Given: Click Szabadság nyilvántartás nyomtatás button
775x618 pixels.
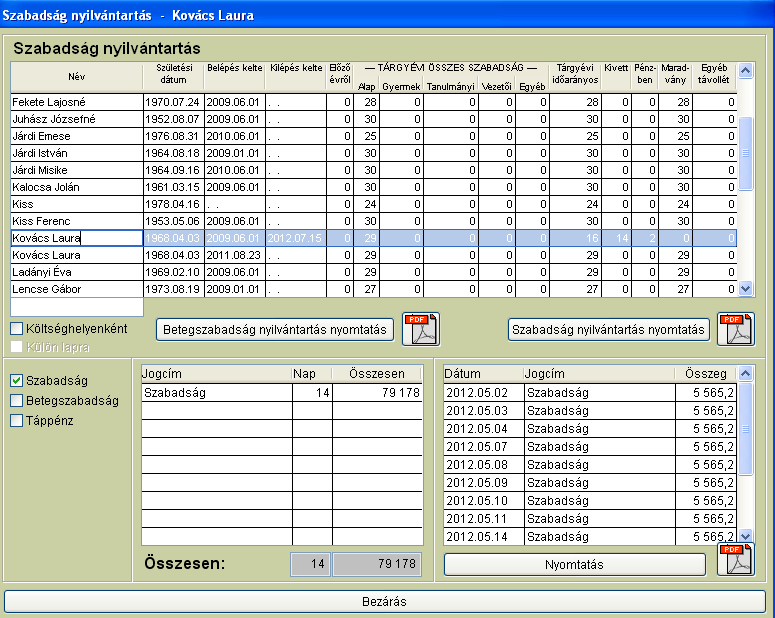Looking at the screenshot, I should click(608, 330).
